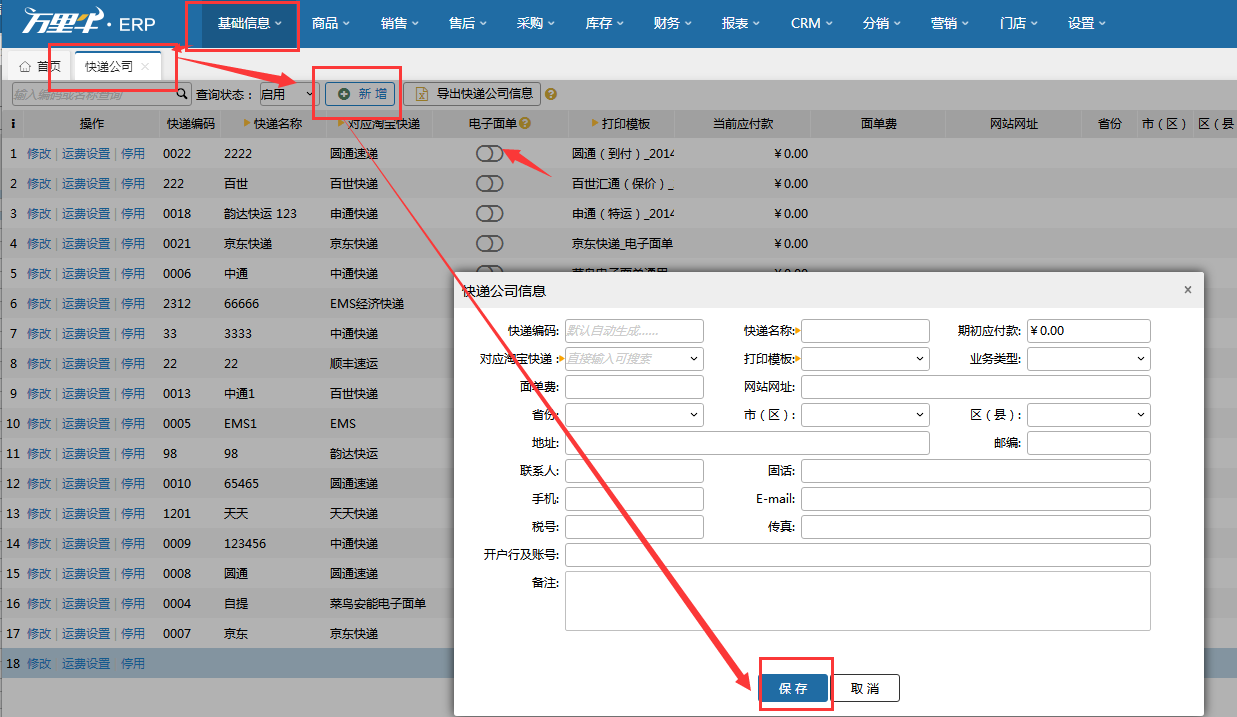Click 运费设置 link for 自提 row

pyautogui.click(x=86, y=604)
